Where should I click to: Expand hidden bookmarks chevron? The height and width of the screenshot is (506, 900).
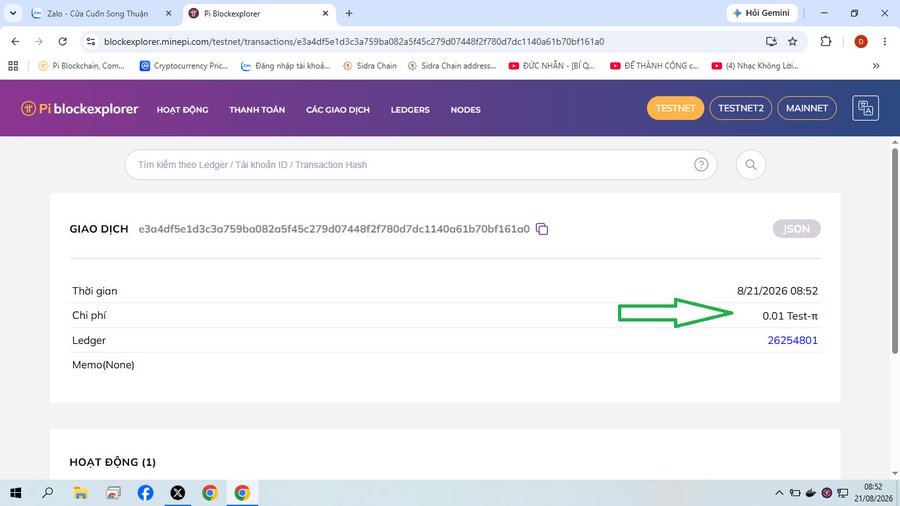click(876, 66)
